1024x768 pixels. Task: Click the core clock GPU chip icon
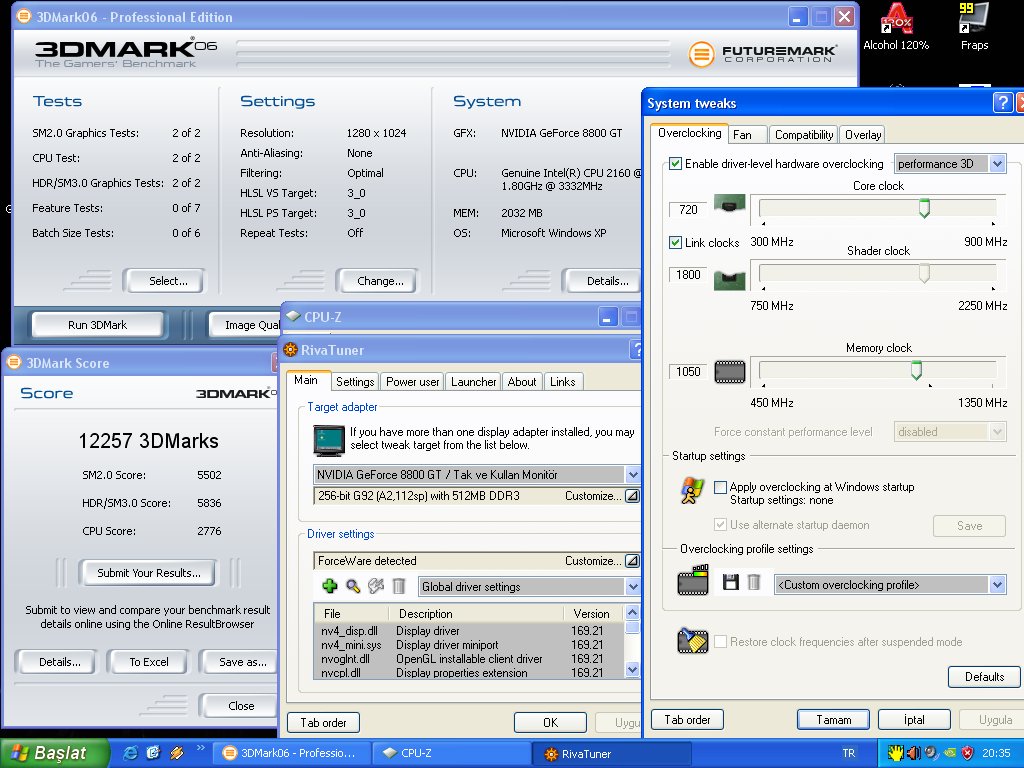729,203
